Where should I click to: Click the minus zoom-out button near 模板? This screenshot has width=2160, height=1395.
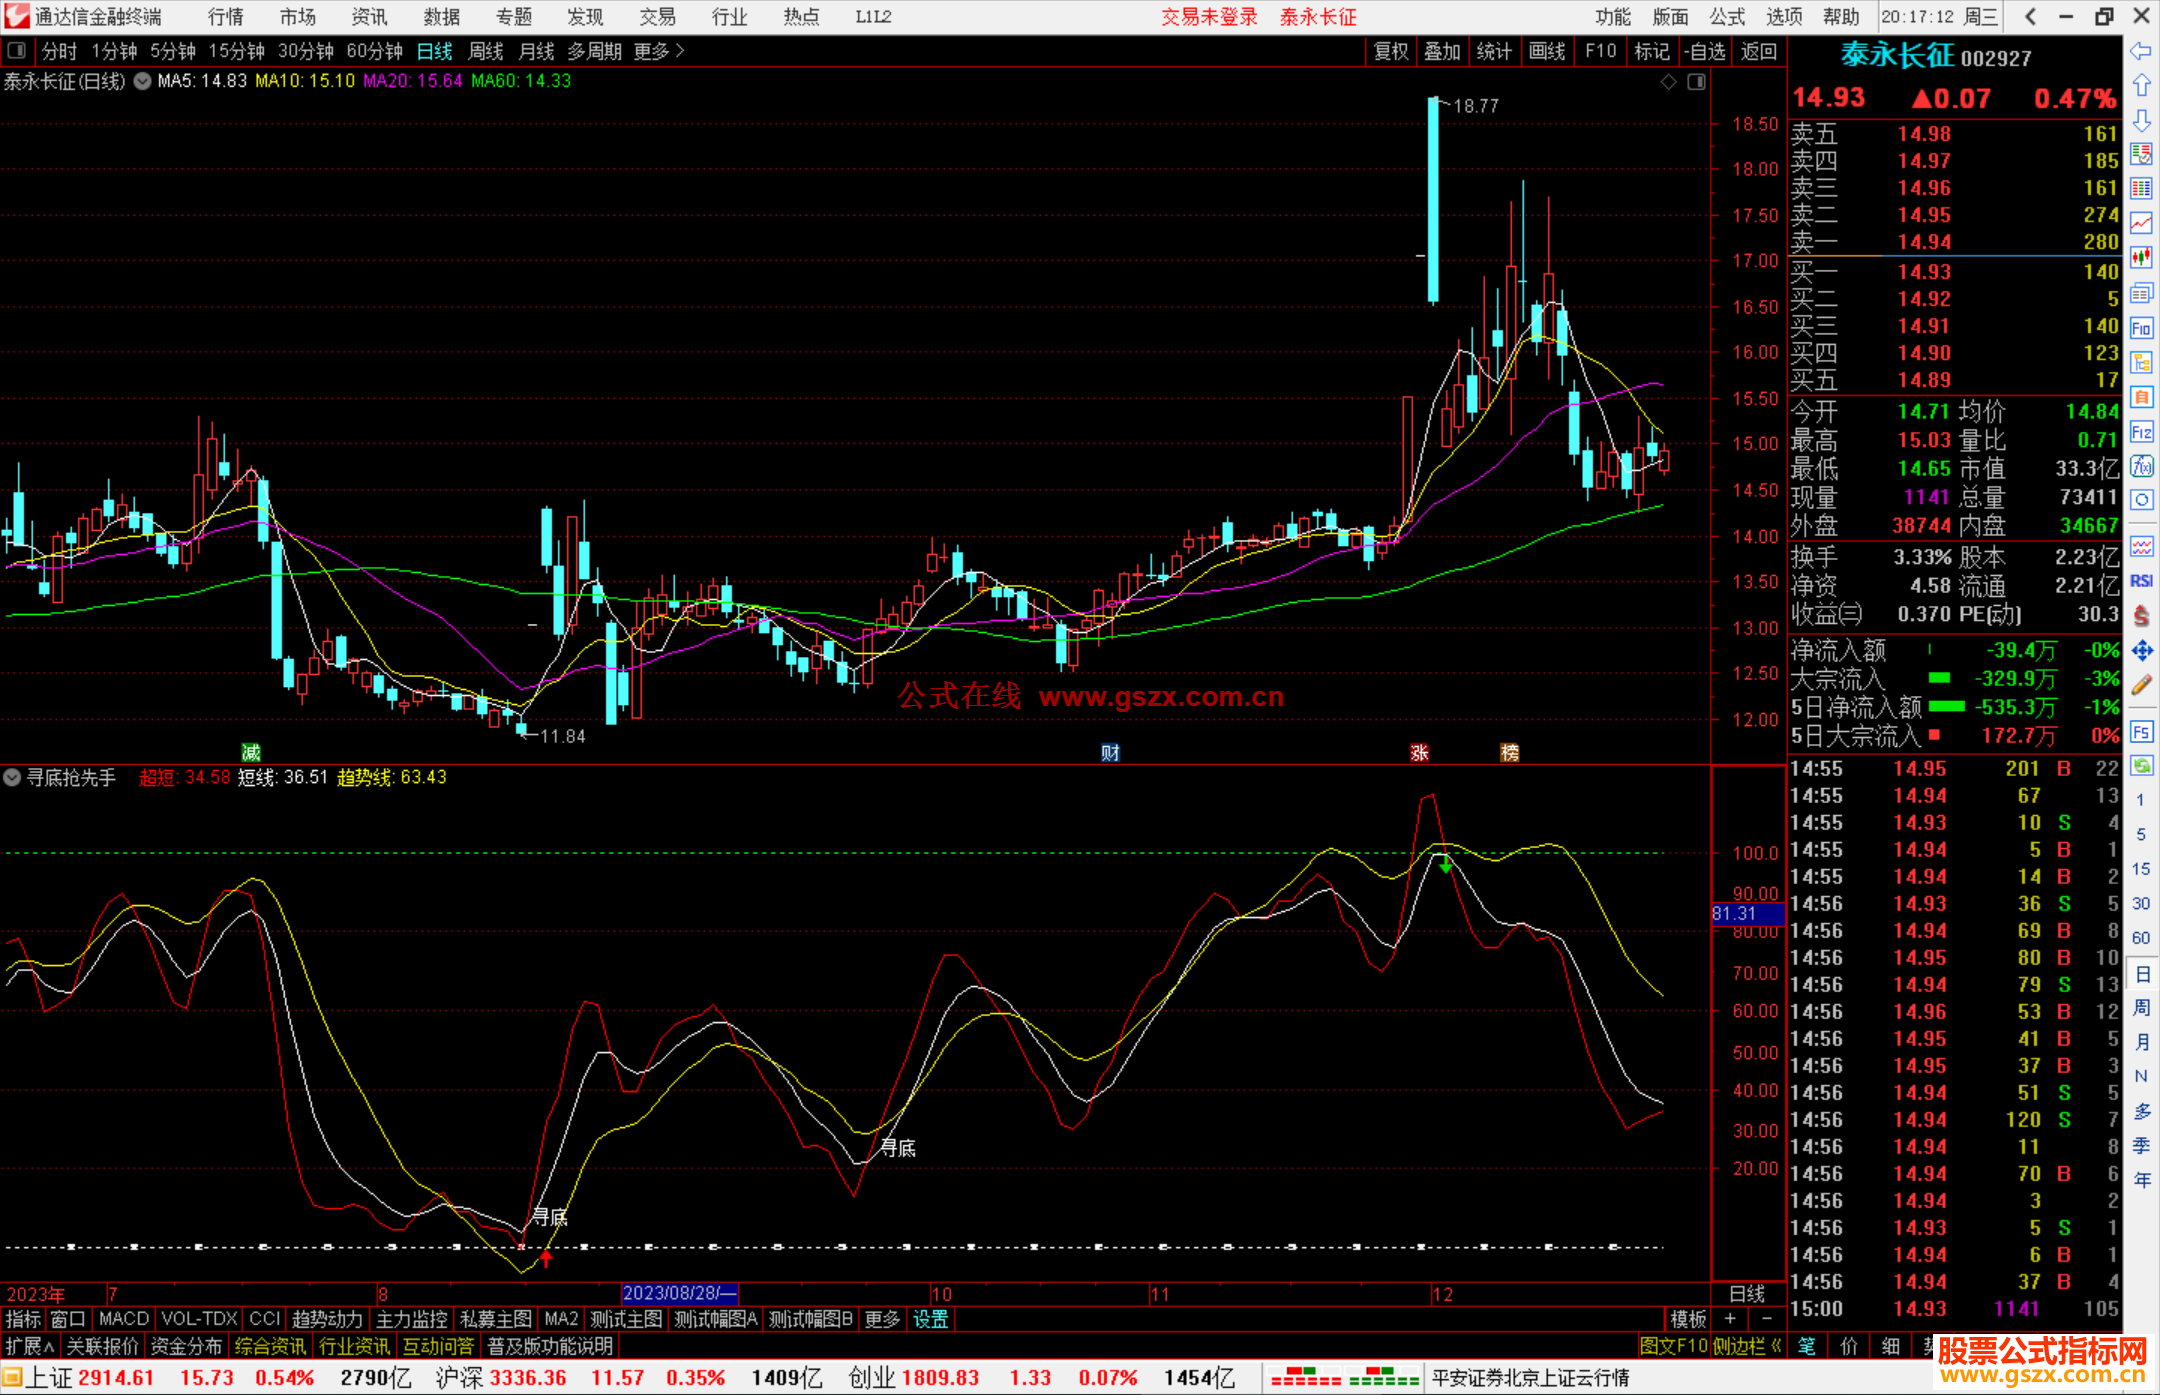pos(1767,1319)
